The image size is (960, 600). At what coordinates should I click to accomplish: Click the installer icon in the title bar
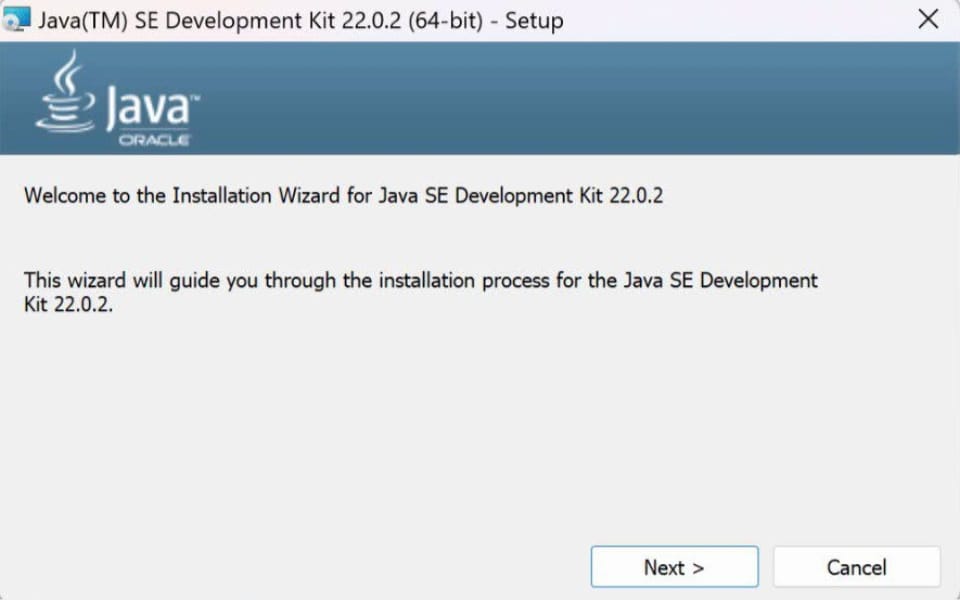point(18,20)
